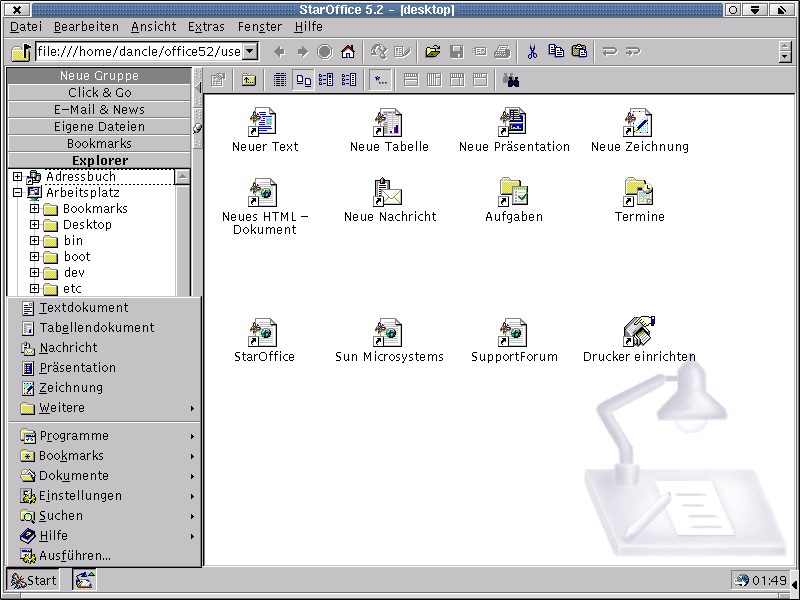800x600 pixels.
Task: Click the Up one level folder icon
Action: click(x=249, y=80)
